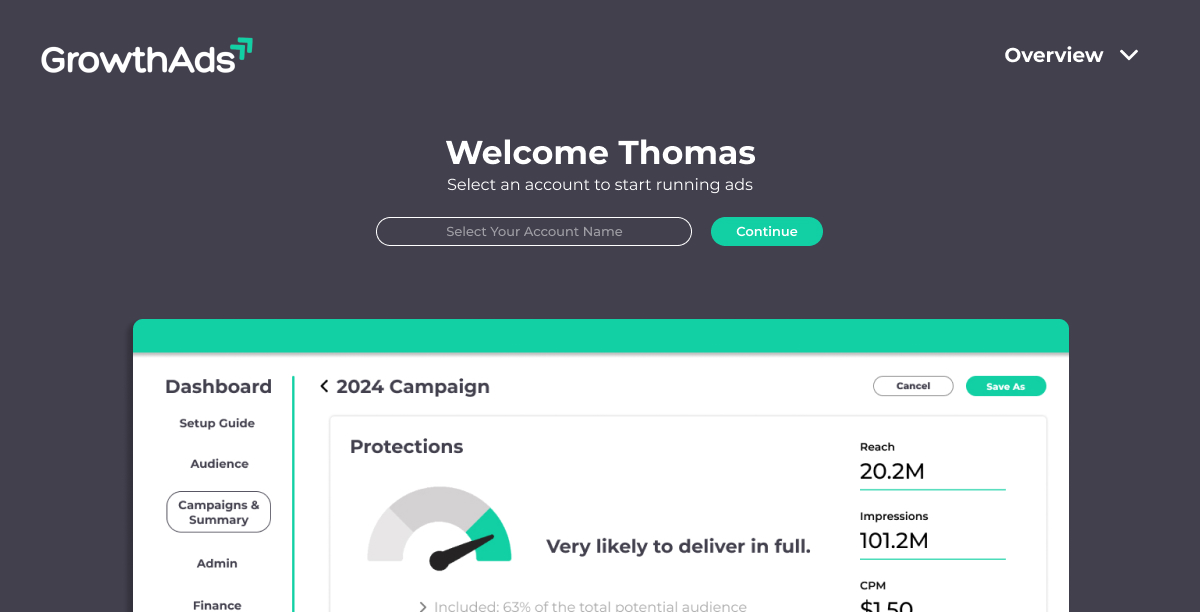Go back using the 2024 Campaign arrow
The width and height of the screenshot is (1200, 612).
coord(324,386)
